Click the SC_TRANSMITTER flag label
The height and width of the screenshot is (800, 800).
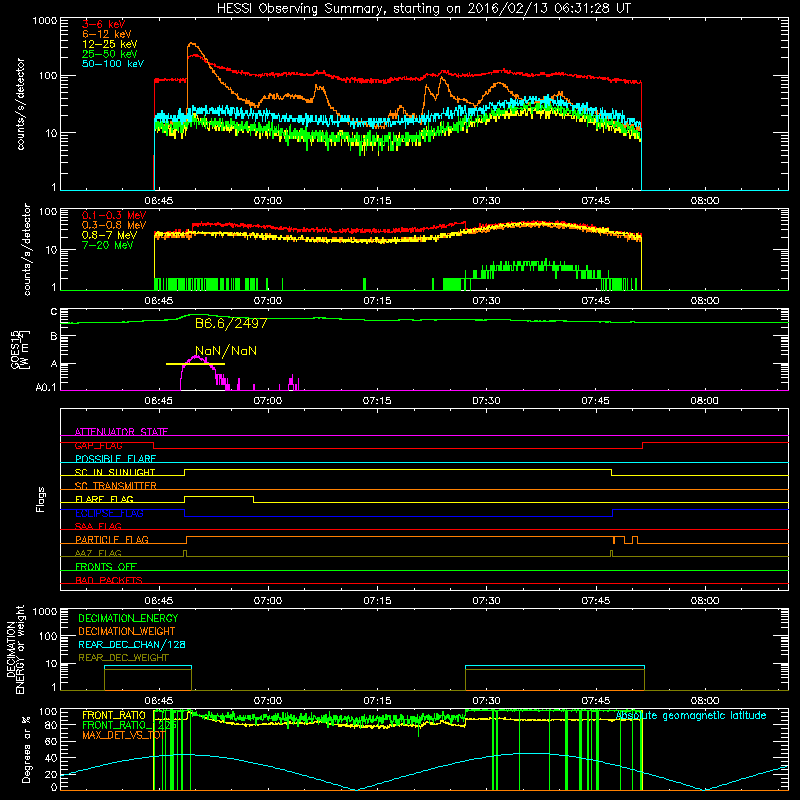116,486
